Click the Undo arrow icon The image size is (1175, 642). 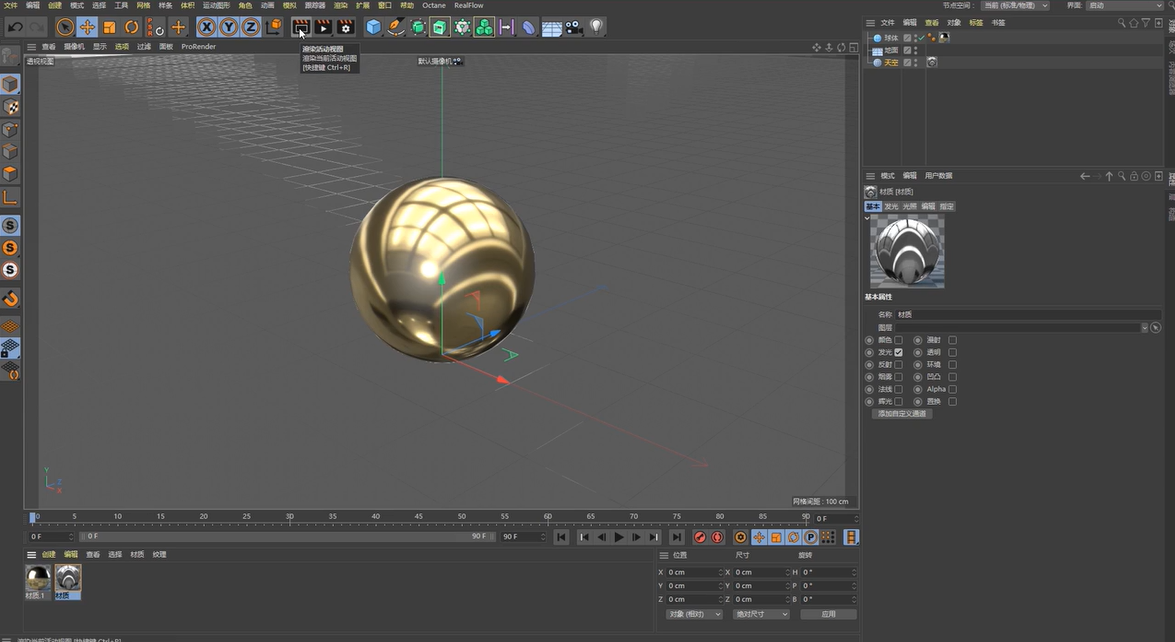(x=15, y=28)
